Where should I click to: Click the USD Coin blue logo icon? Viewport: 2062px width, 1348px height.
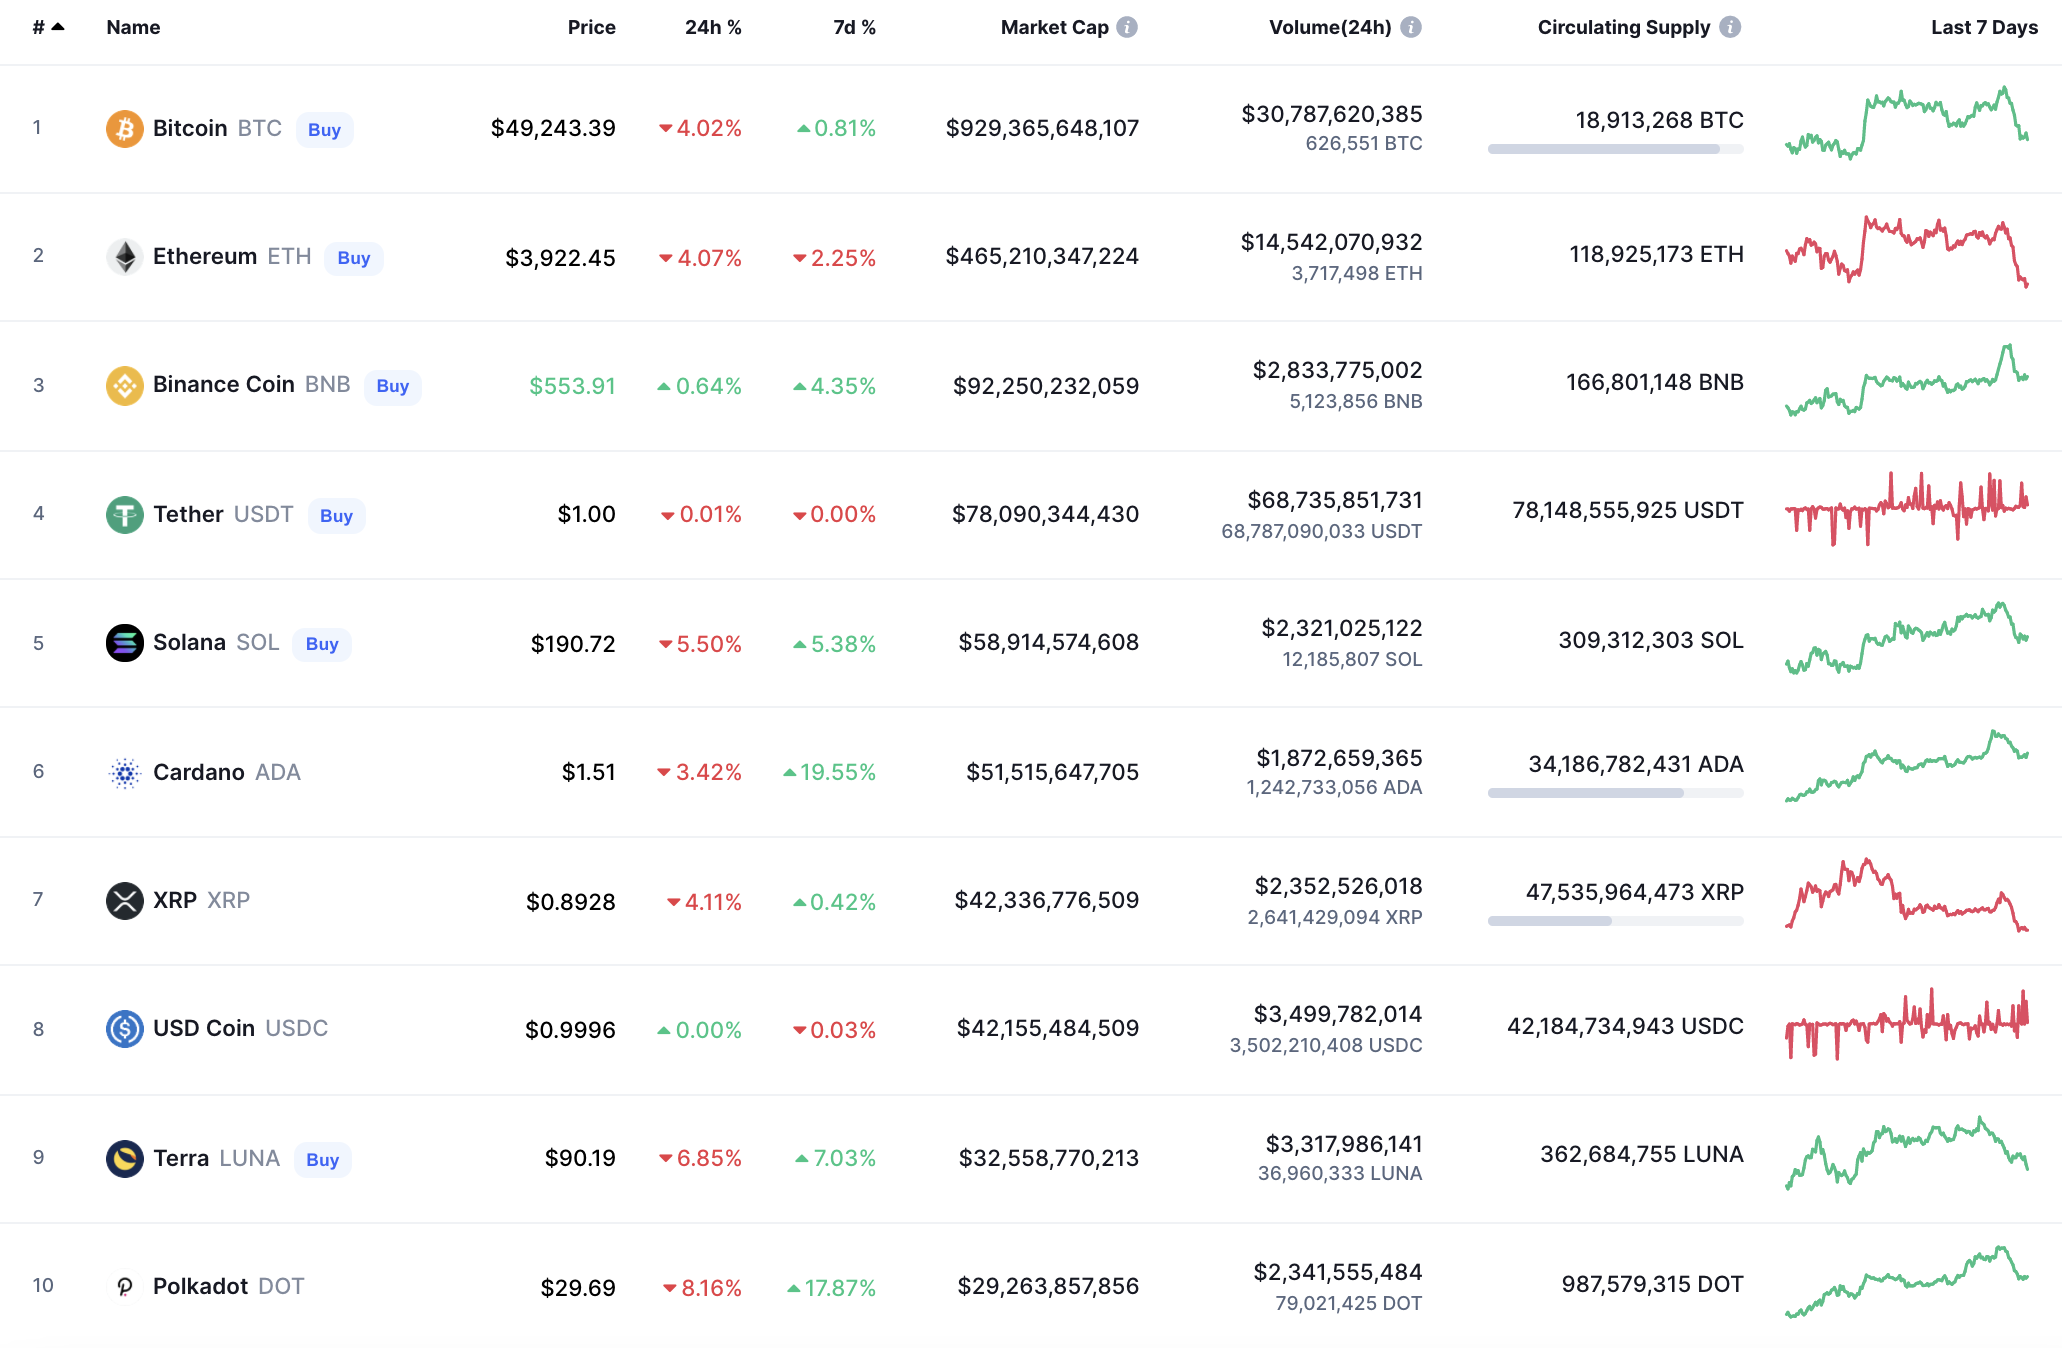[x=124, y=1029]
